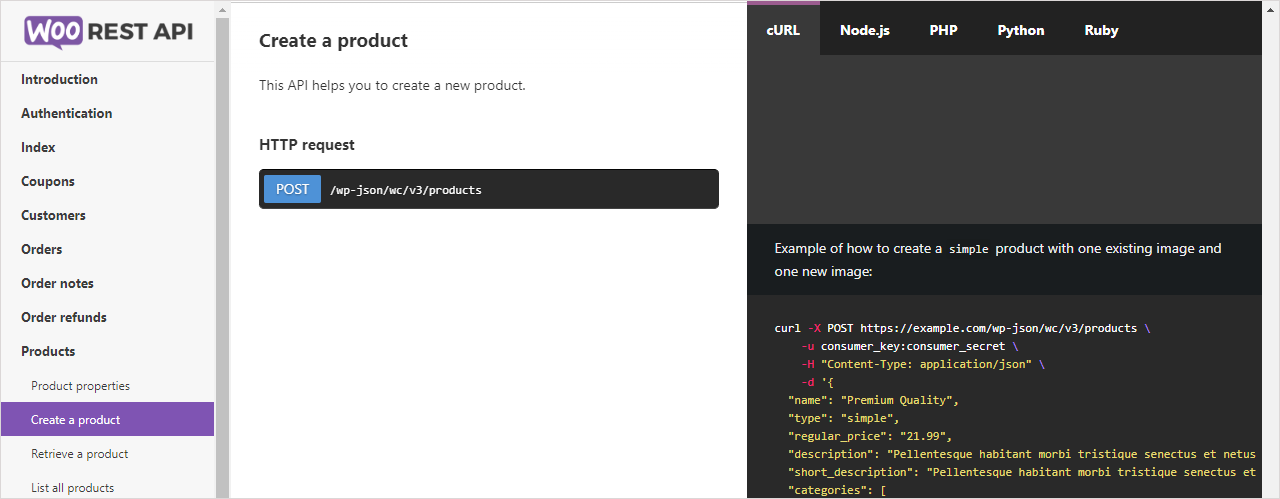This screenshot has width=1280, height=499.
Task: Switch to the PHP code tab
Action: pyautogui.click(x=943, y=30)
